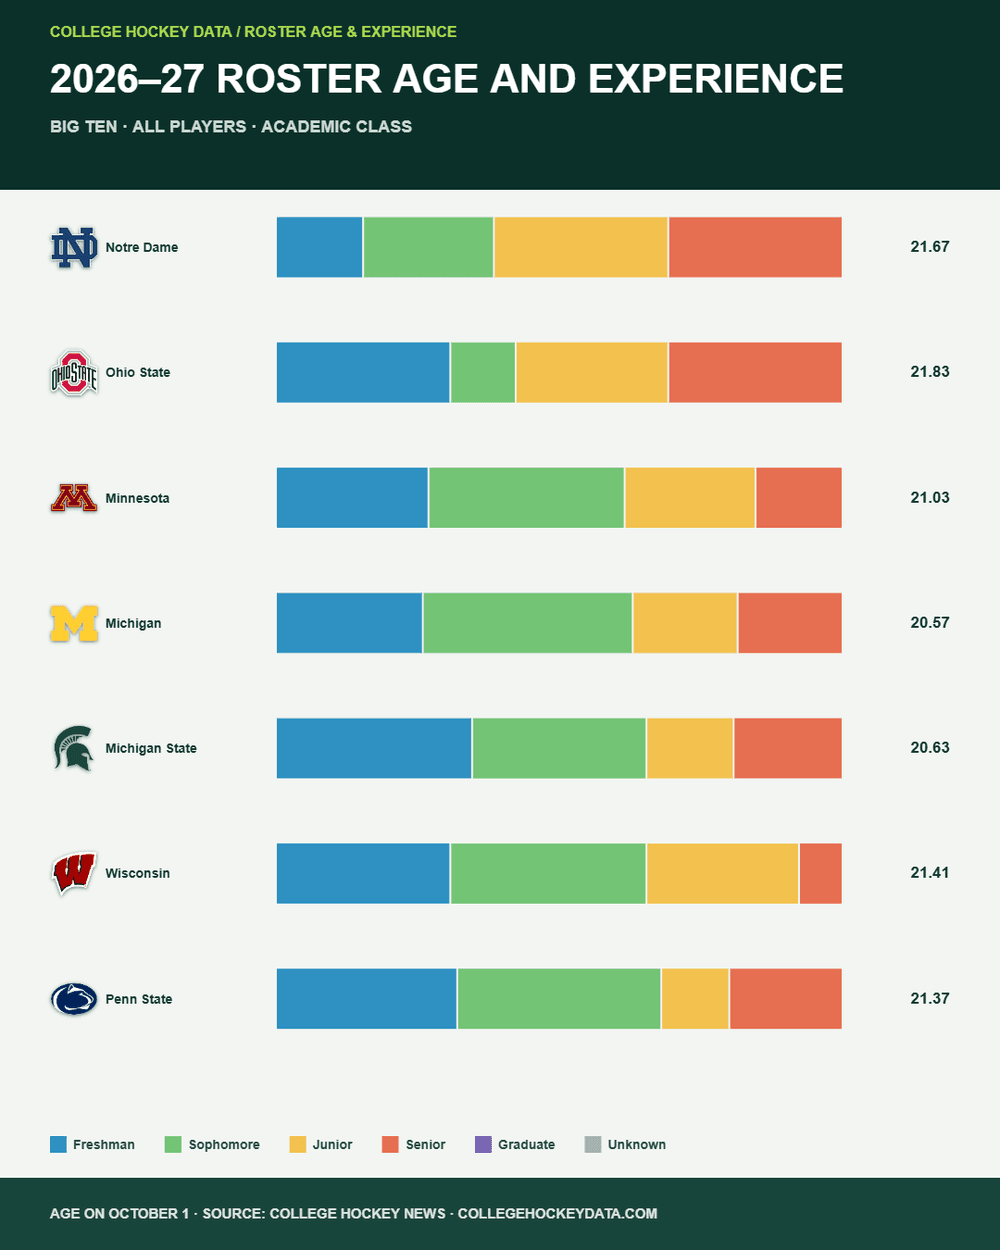The height and width of the screenshot is (1250, 1000).
Task: Click the Wisconsin W logo
Action: [74, 873]
